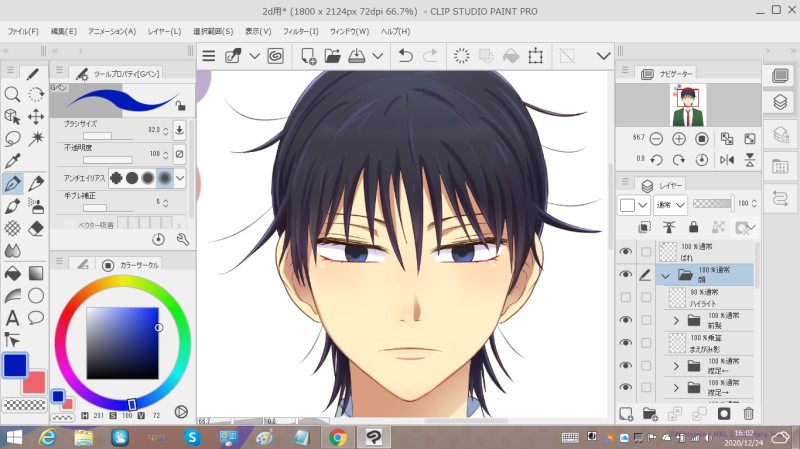
Task: Toggle Clip to Layer Below
Action: (644, 227)
